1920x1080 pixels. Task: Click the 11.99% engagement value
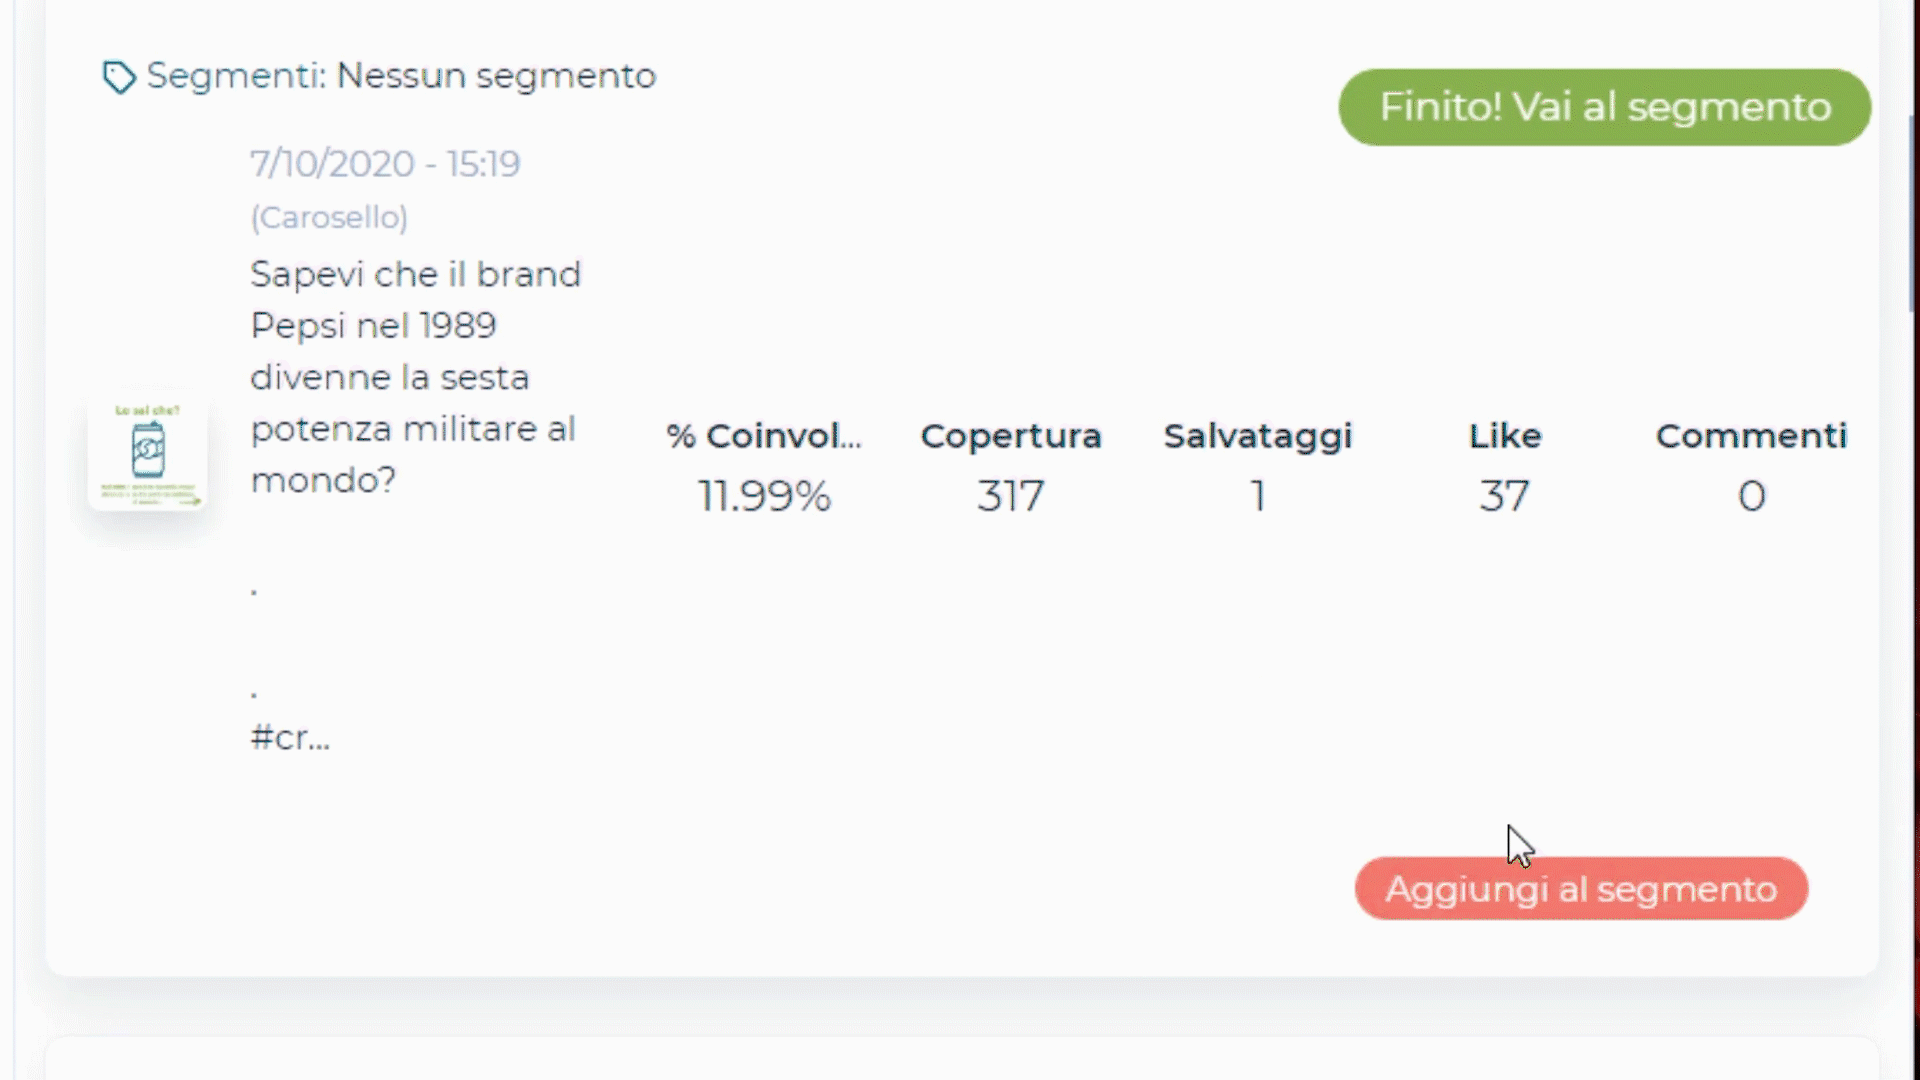(764, 496)
